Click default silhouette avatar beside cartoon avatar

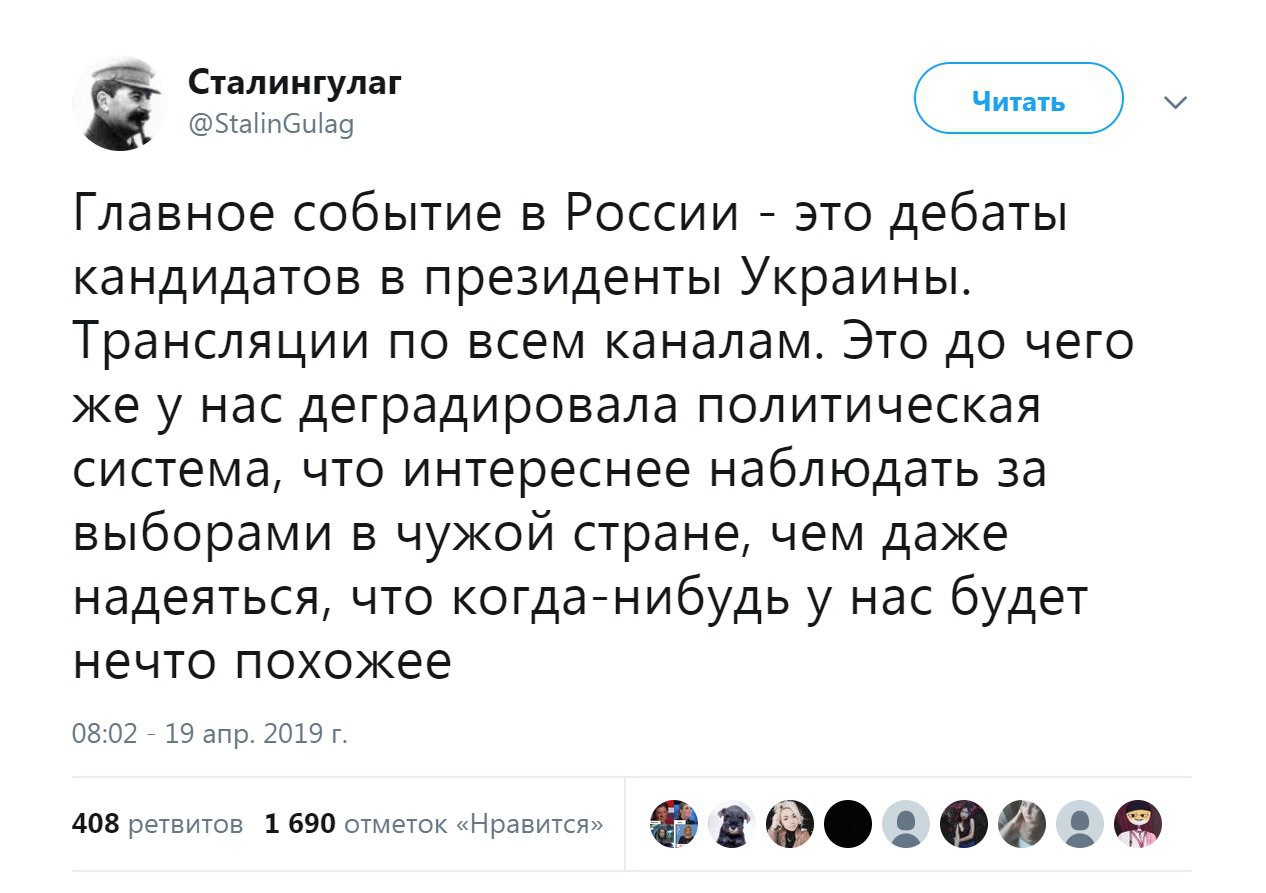tap(1079, 824)
